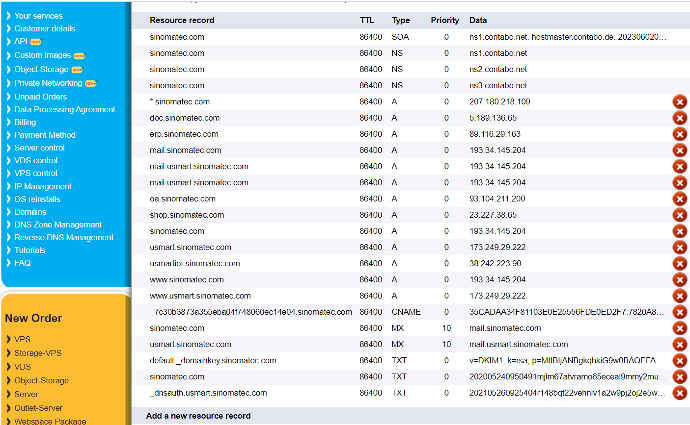This screenshot has height=425, width=690.
Task: Open VPS control
Action: click(36, 173)
